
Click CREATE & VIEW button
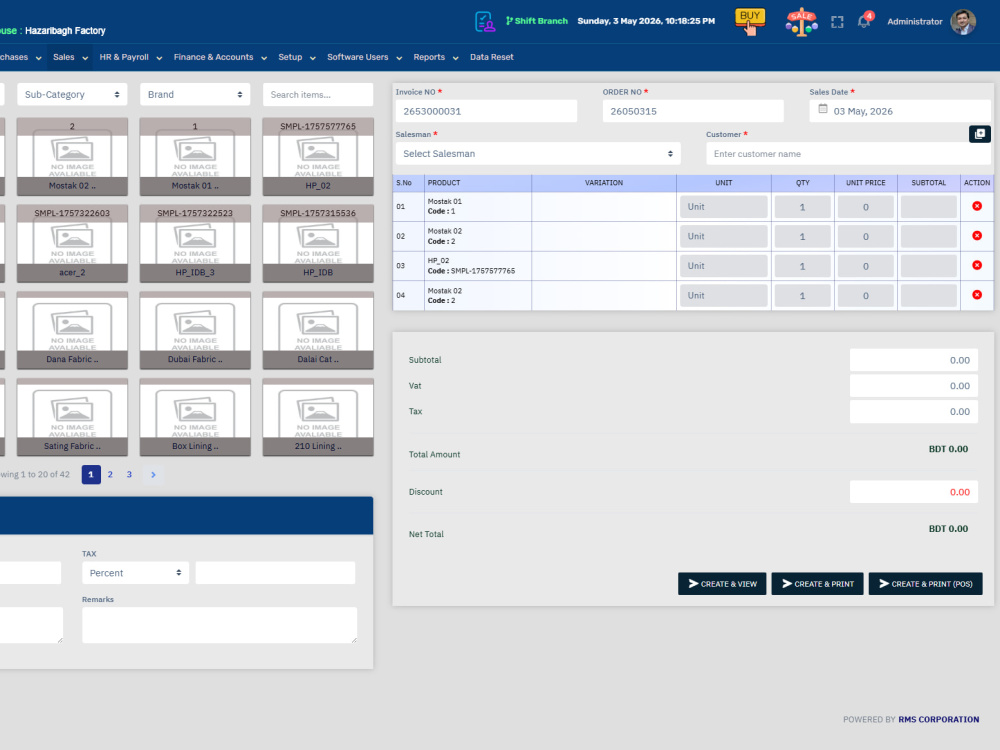722,584
